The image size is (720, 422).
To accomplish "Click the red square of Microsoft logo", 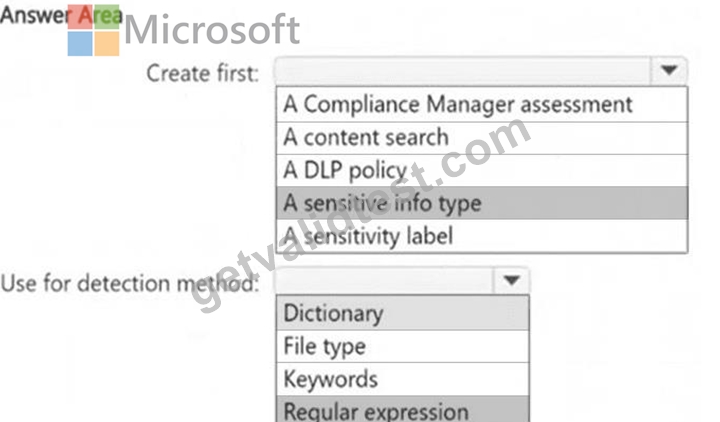I will pyautogui.click(x=80, y=17).
